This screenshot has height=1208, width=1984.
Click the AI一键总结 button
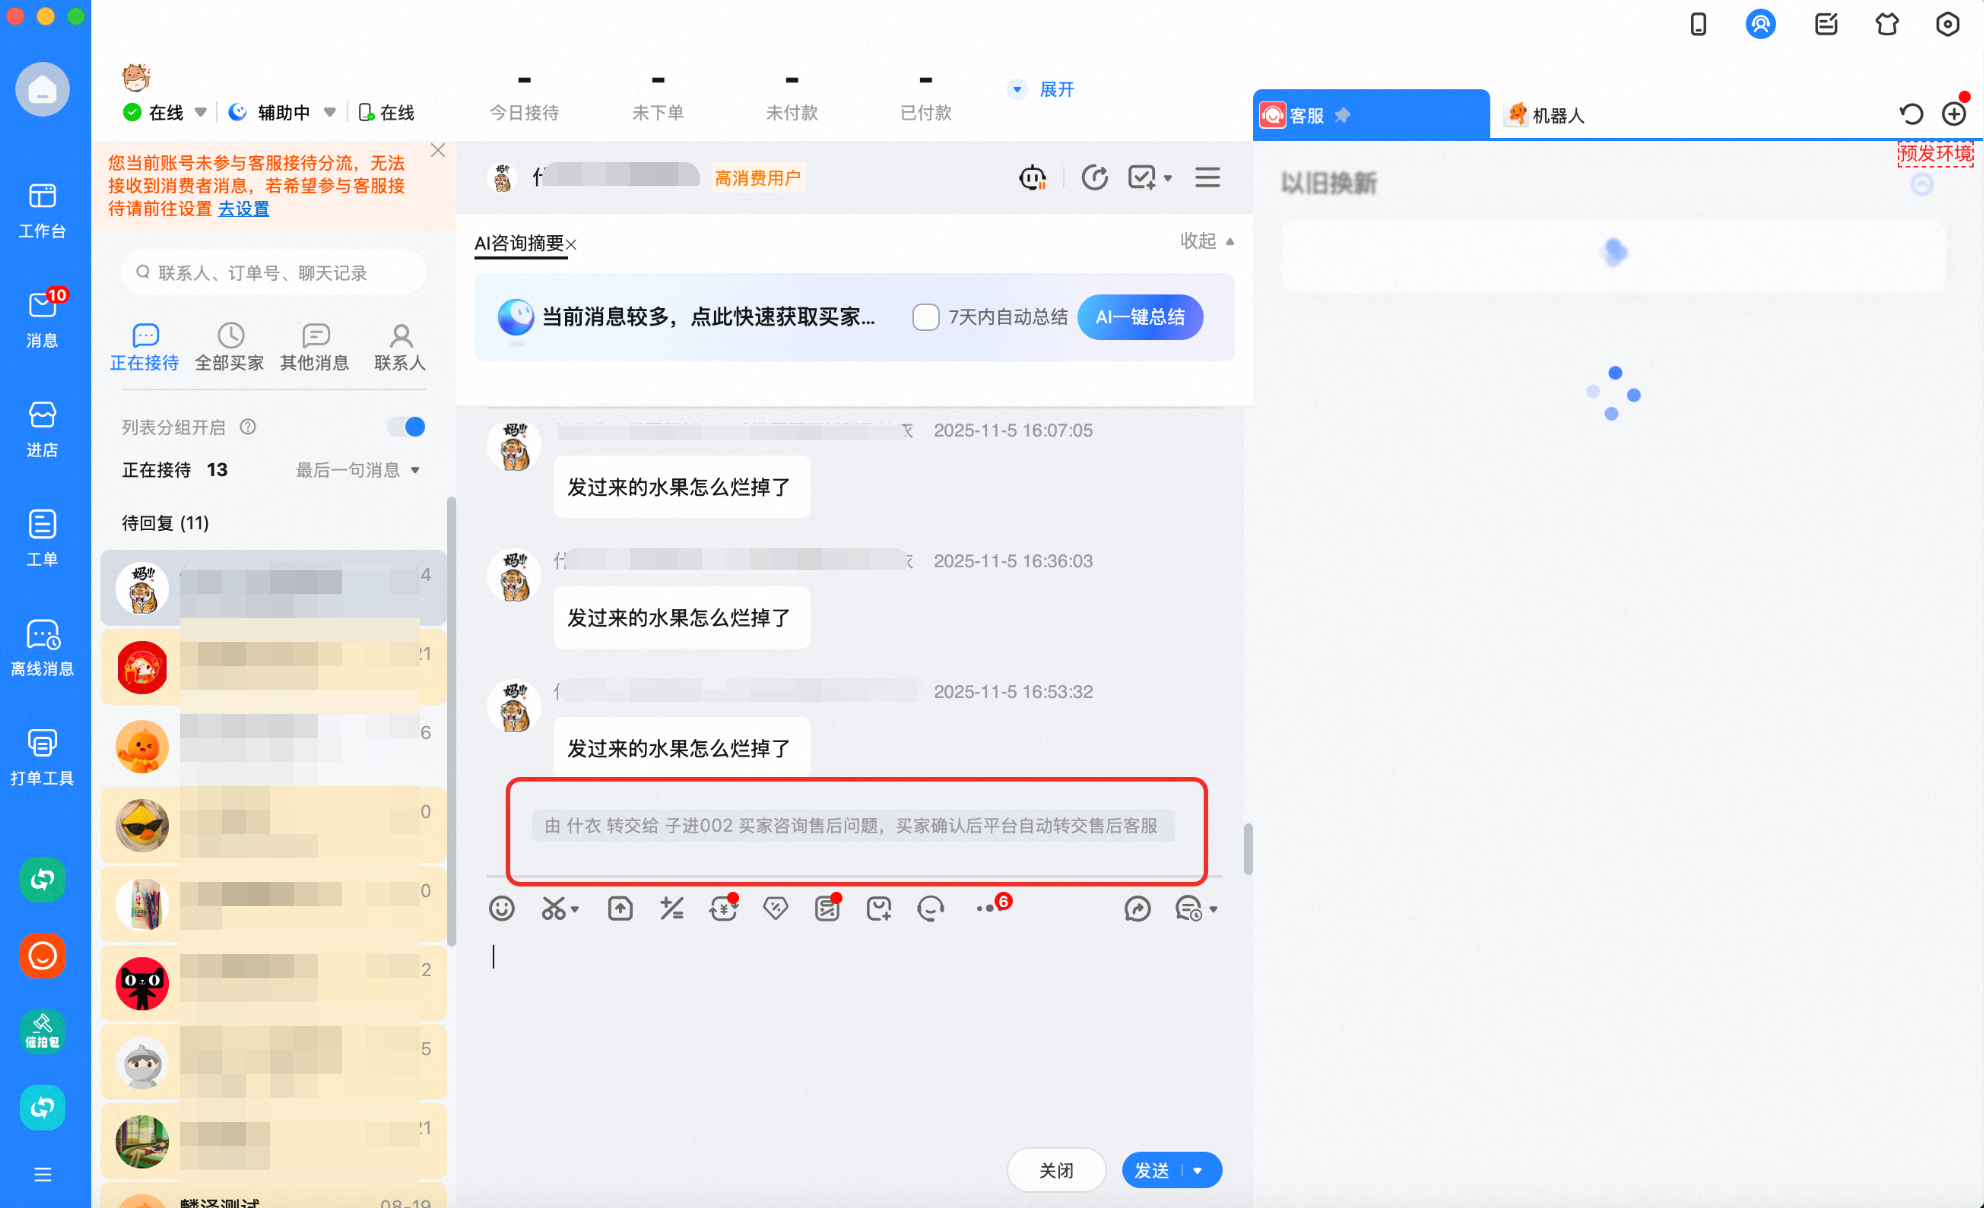tap(1140, 317)
